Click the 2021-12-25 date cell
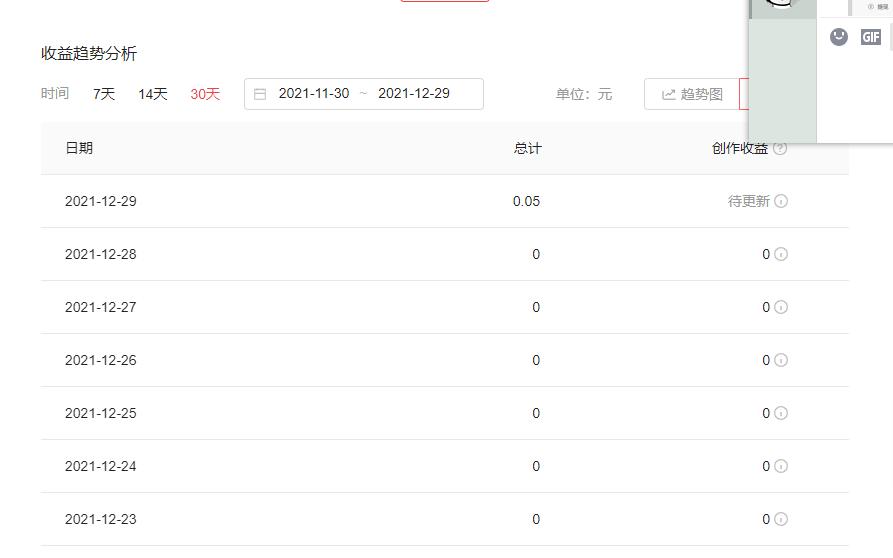 (101, 413)
